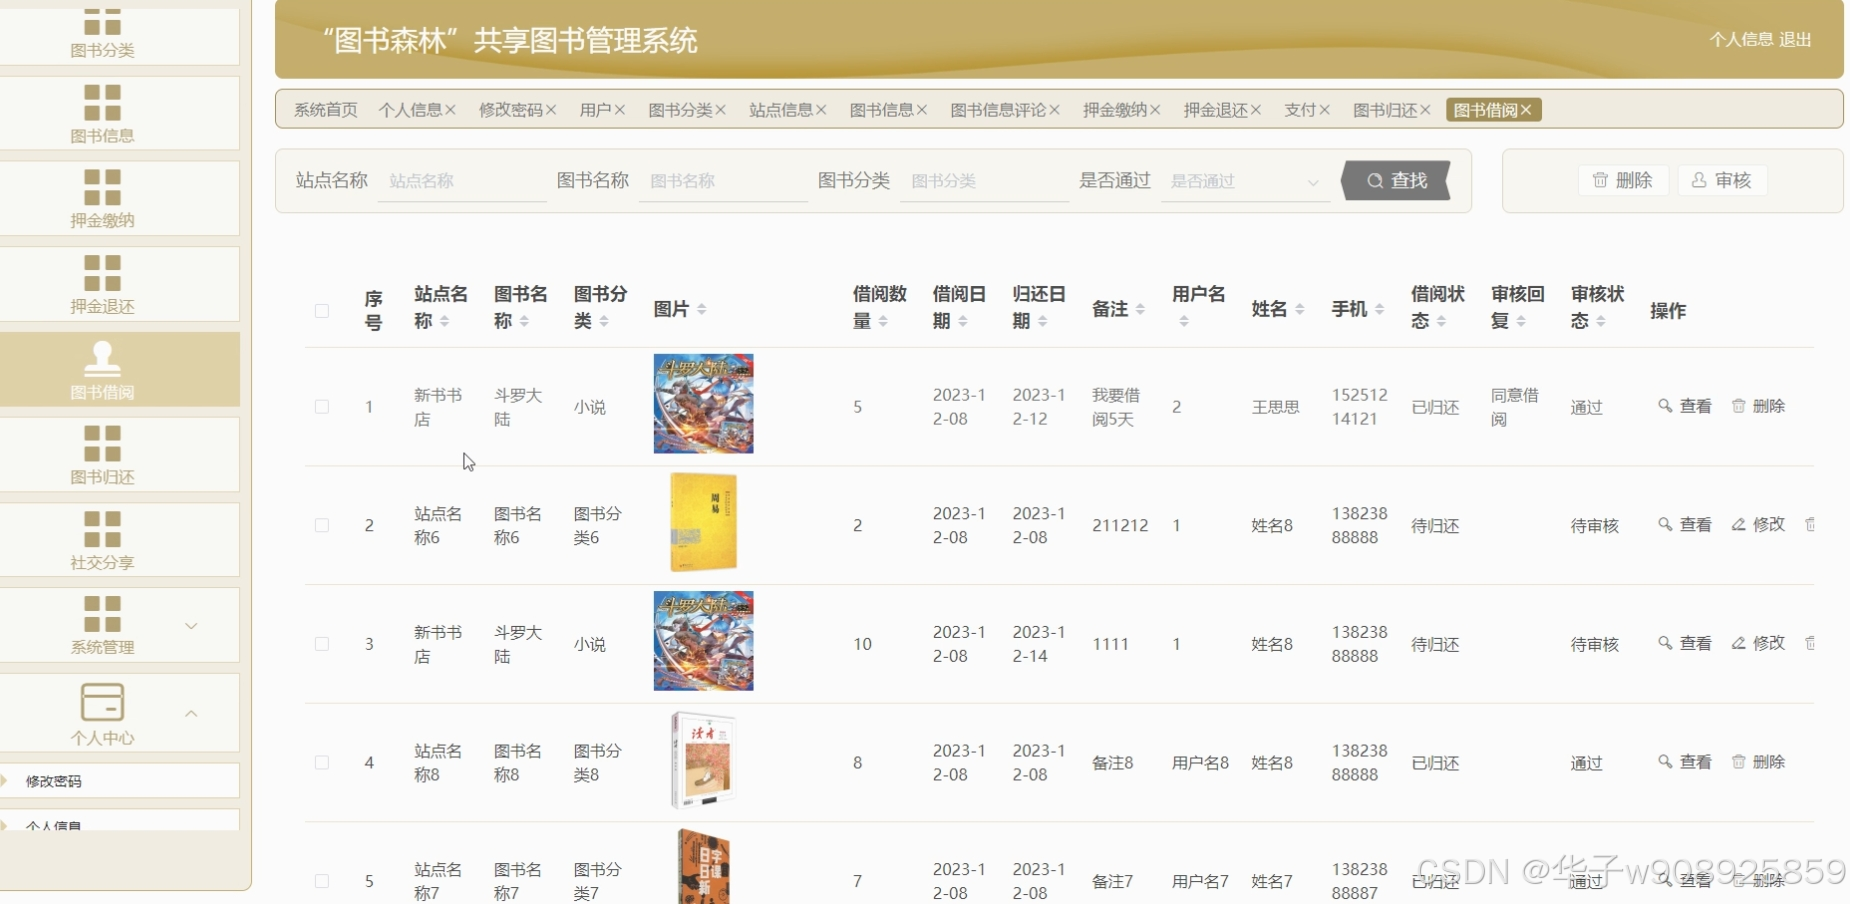
Task: Click the 审核 button
Action: [1722, 180]
